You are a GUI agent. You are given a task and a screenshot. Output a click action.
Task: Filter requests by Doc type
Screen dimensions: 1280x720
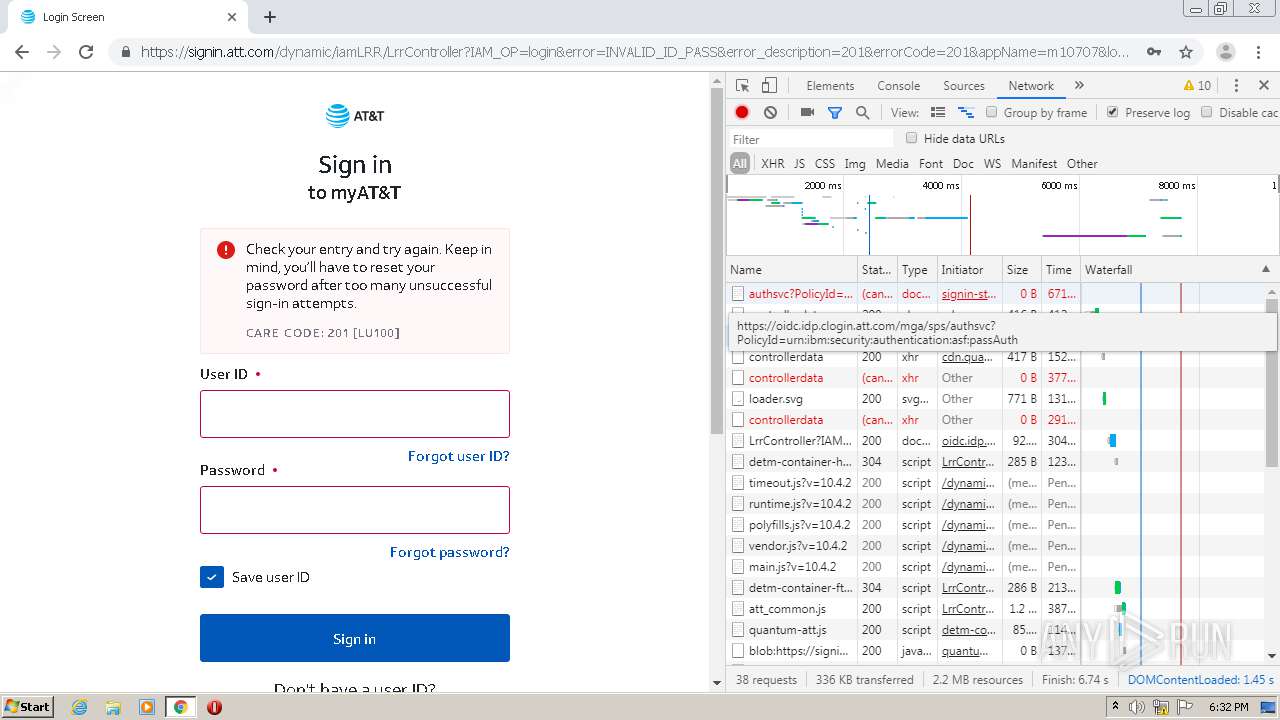point(963,164)
